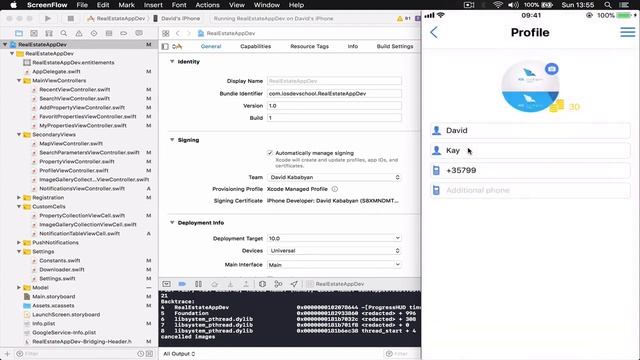Tap the back arrow on Profile screen

pyautogui.click(x=434, y=33)
